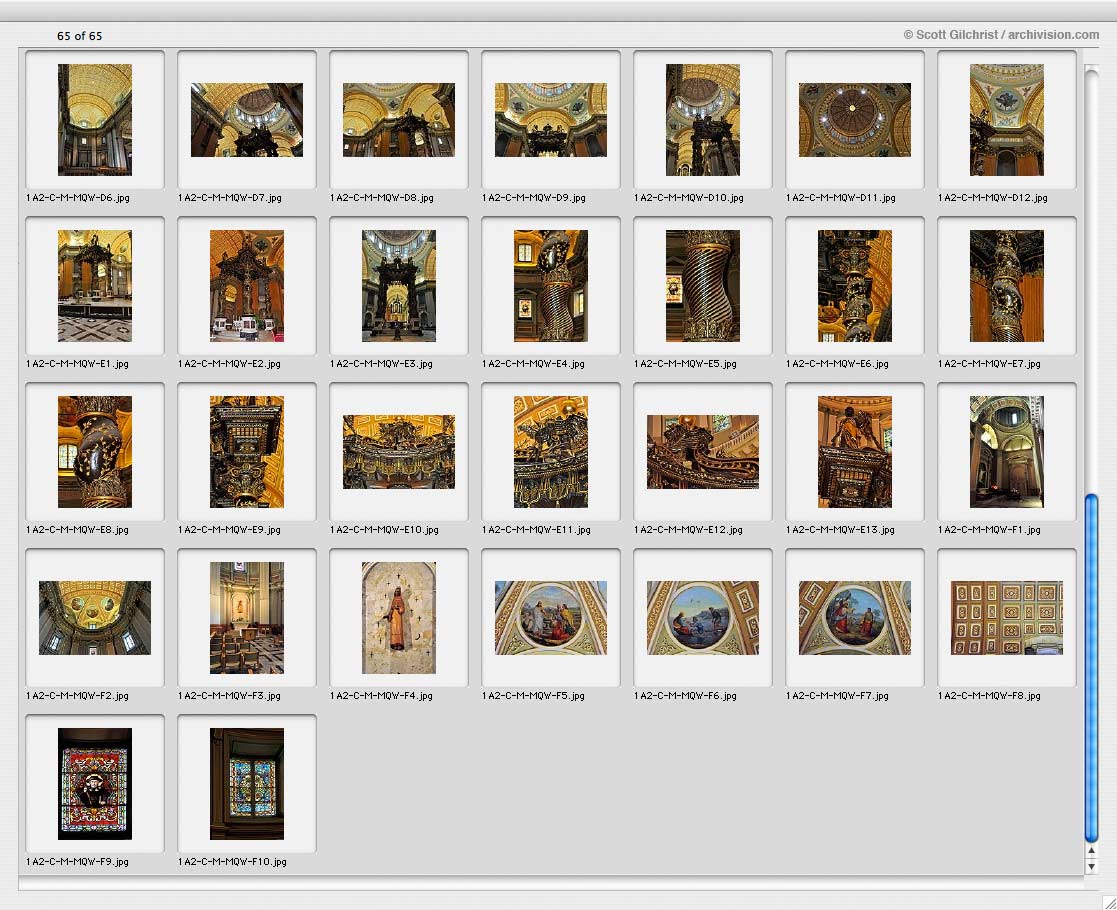Image resolution: width=1117 pixels, height=910 pixels.
Task: Click filename label 1A2-C-M-MQW-F8.jpg
Action: [989, 696]
